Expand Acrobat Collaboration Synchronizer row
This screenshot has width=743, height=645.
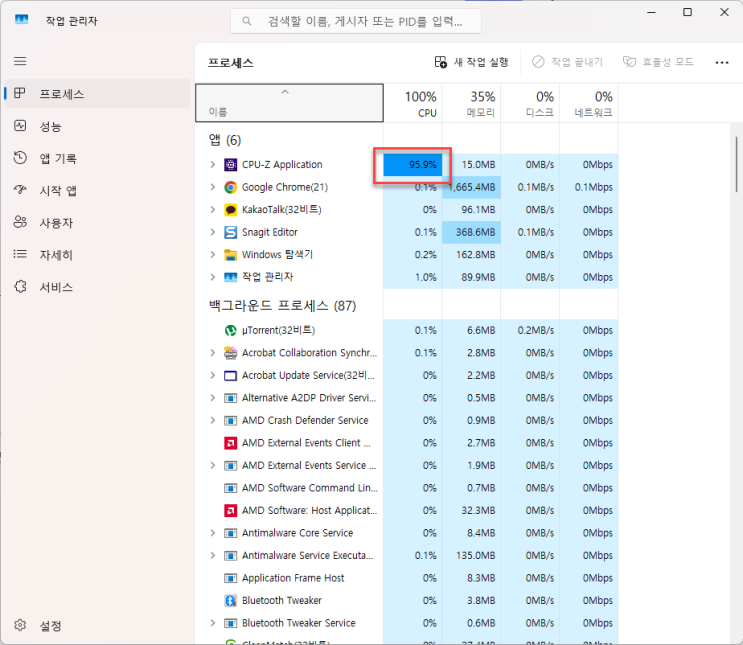[213, 353]
